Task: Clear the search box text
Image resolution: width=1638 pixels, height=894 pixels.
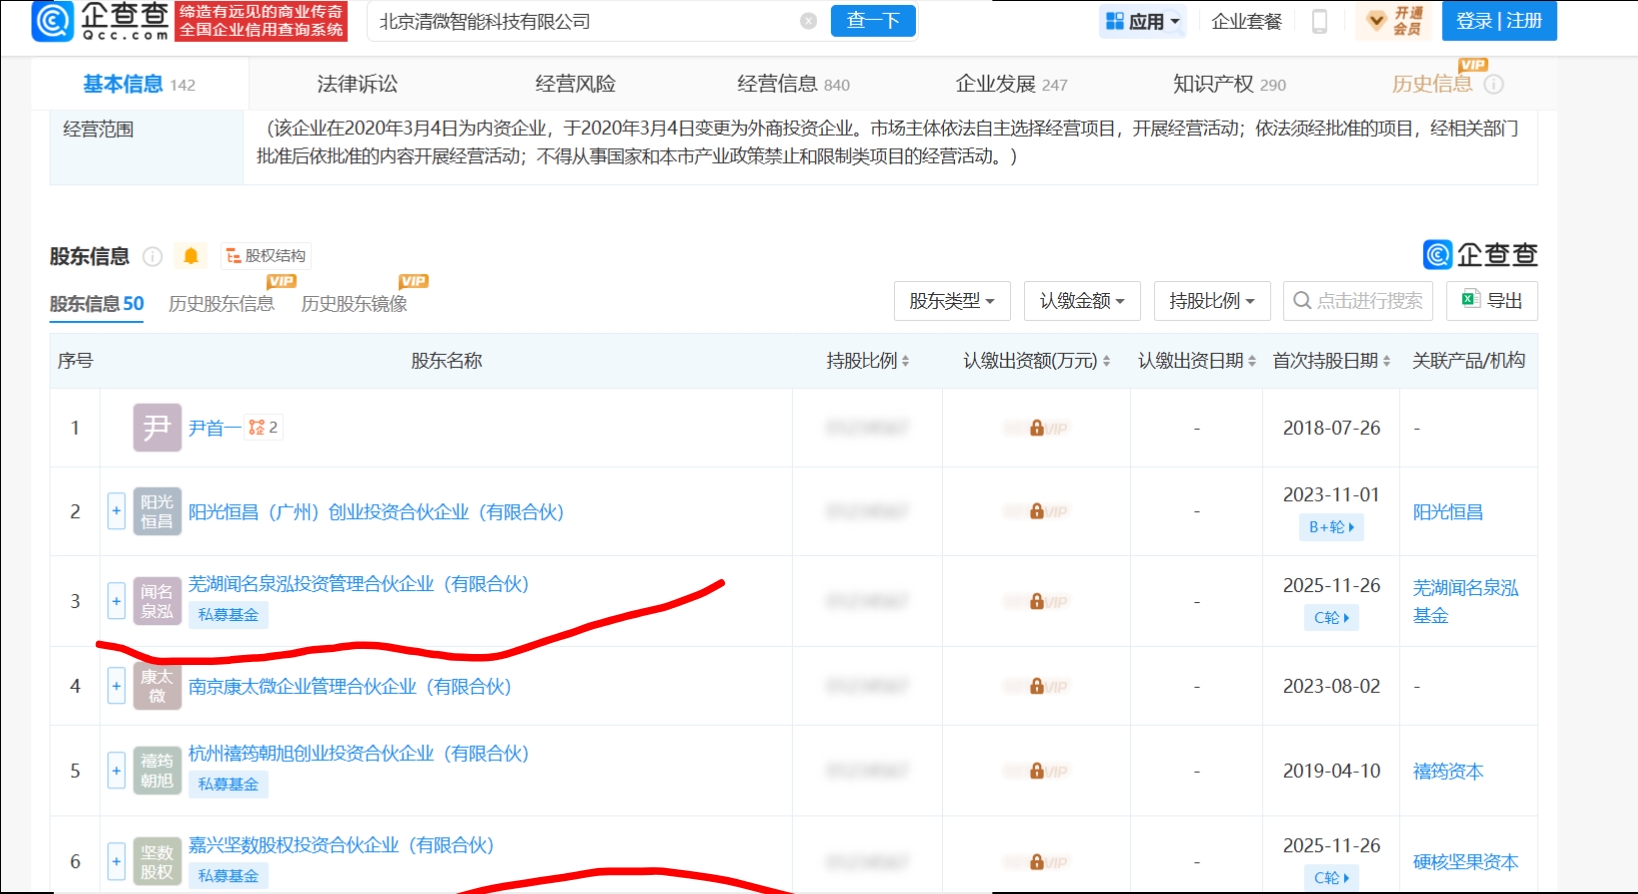Action: (808, 21)
